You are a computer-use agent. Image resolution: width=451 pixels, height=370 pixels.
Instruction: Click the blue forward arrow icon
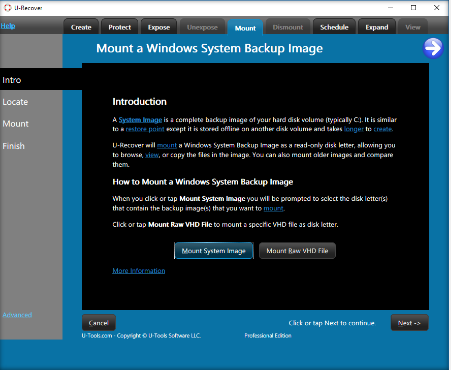[x=433, y=48]
